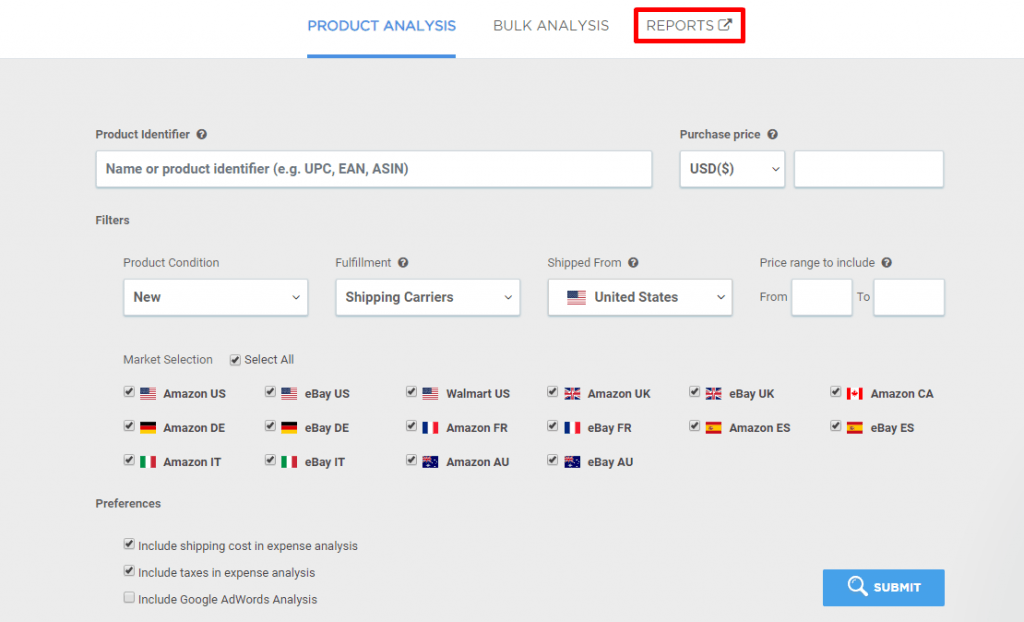
Task: Click the magnifier icon on Submit button
Action: point(857,585)
